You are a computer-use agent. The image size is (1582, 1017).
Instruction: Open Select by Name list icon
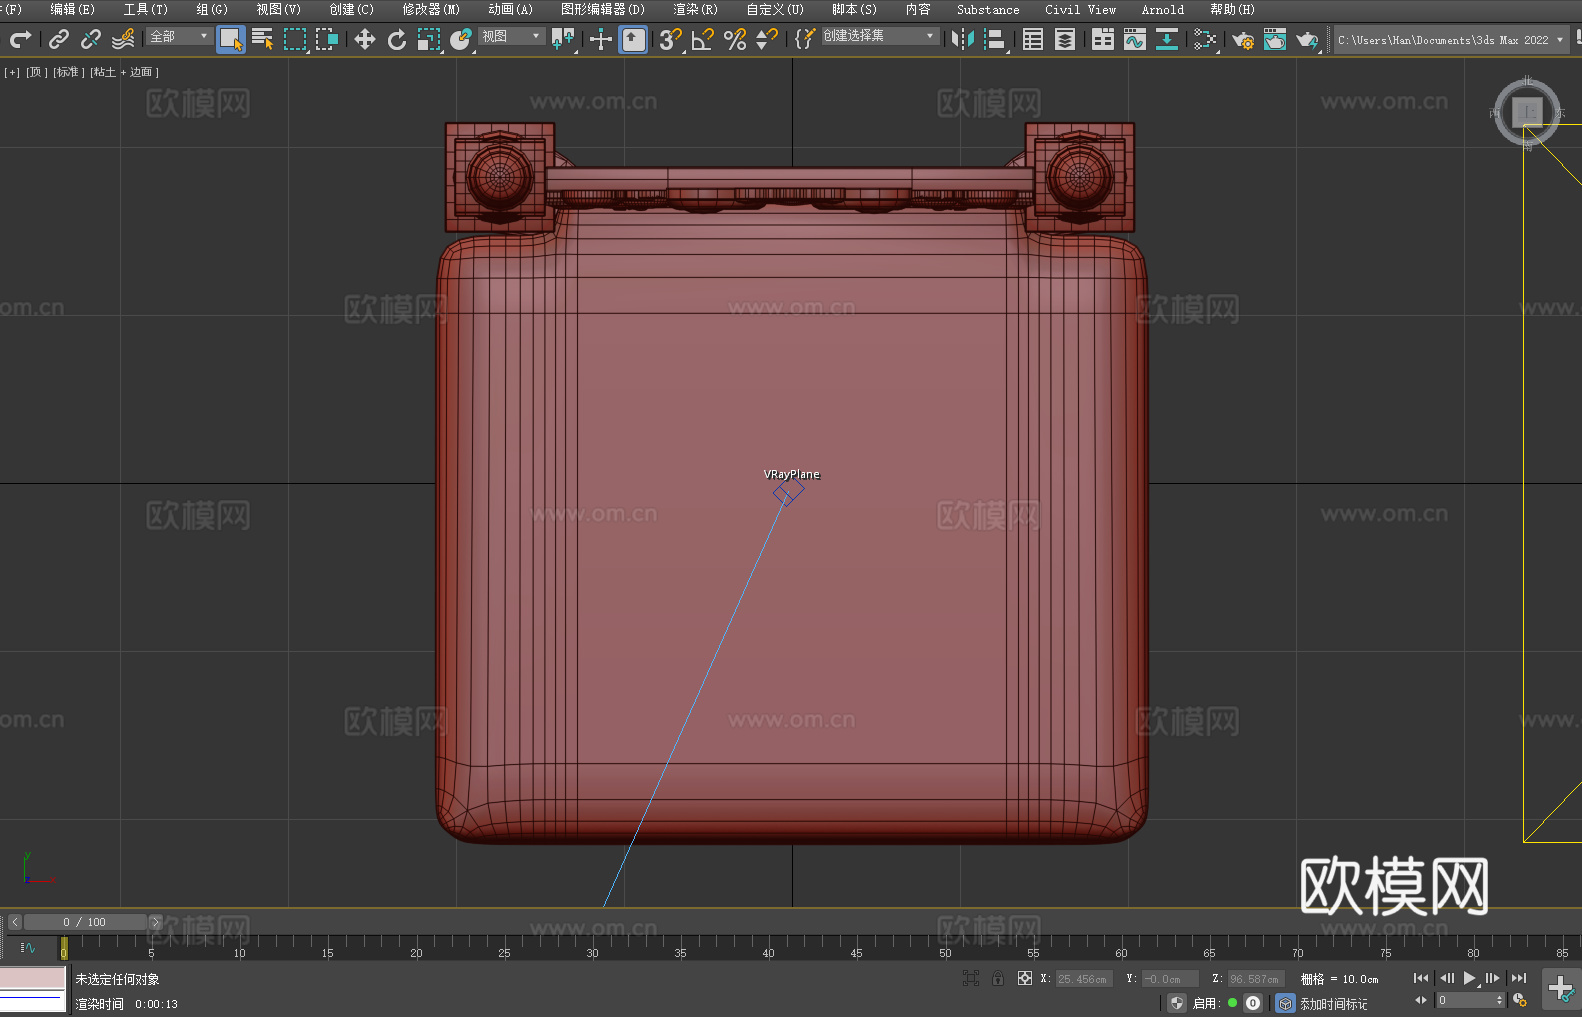coord(263,39)
